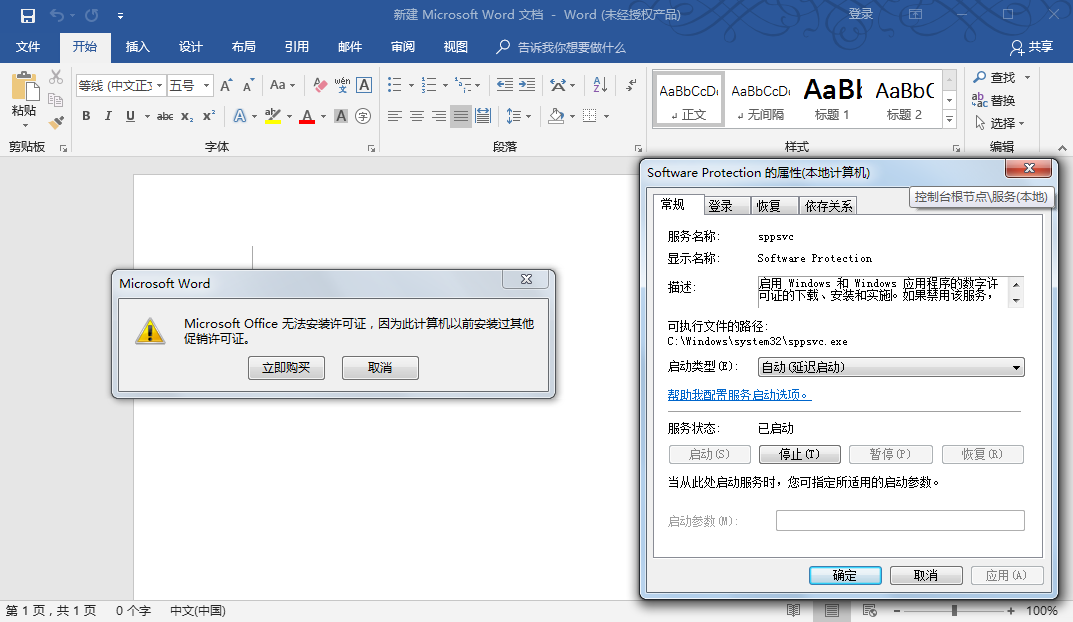The height and width of the screenshot is (622, 1073).
Task: Apply enclosed character icon
Action: pyautogui.click(x=363, y=116)
